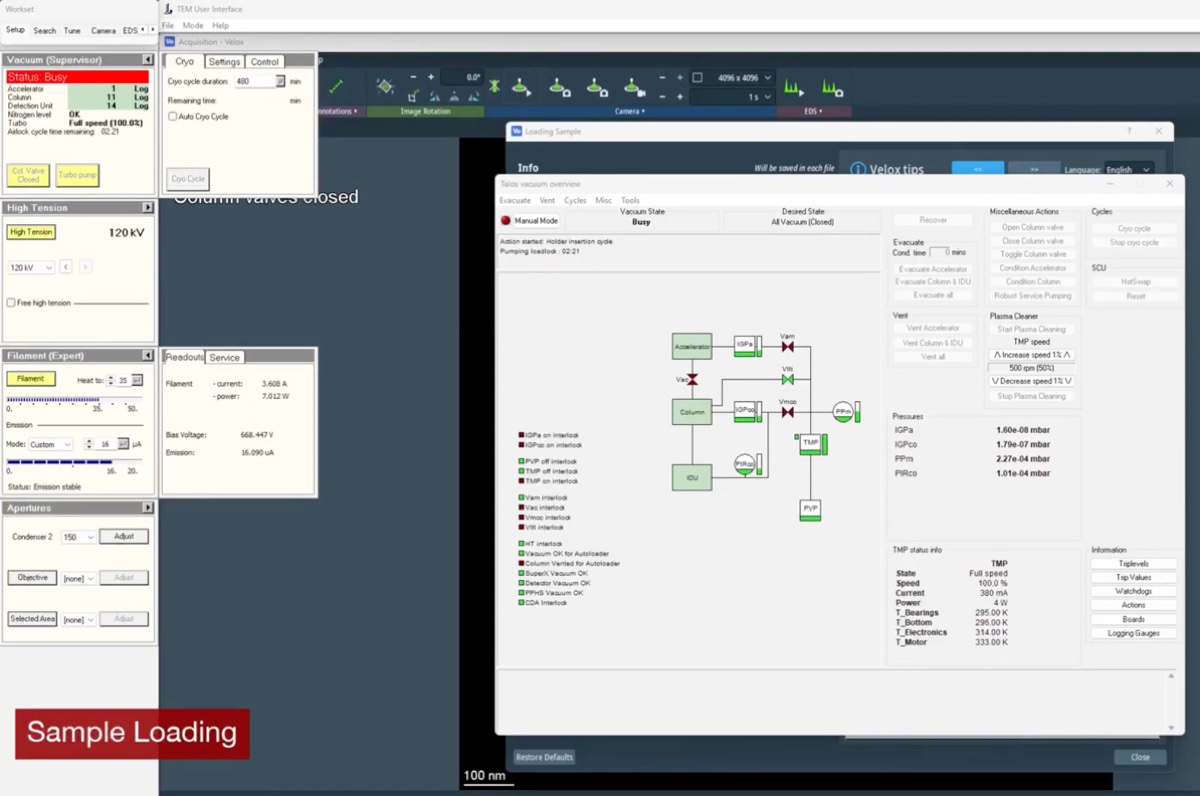Select the Column block in vacuum diagram
Screen dimensions: 1200x796
(x=692, y=412)
